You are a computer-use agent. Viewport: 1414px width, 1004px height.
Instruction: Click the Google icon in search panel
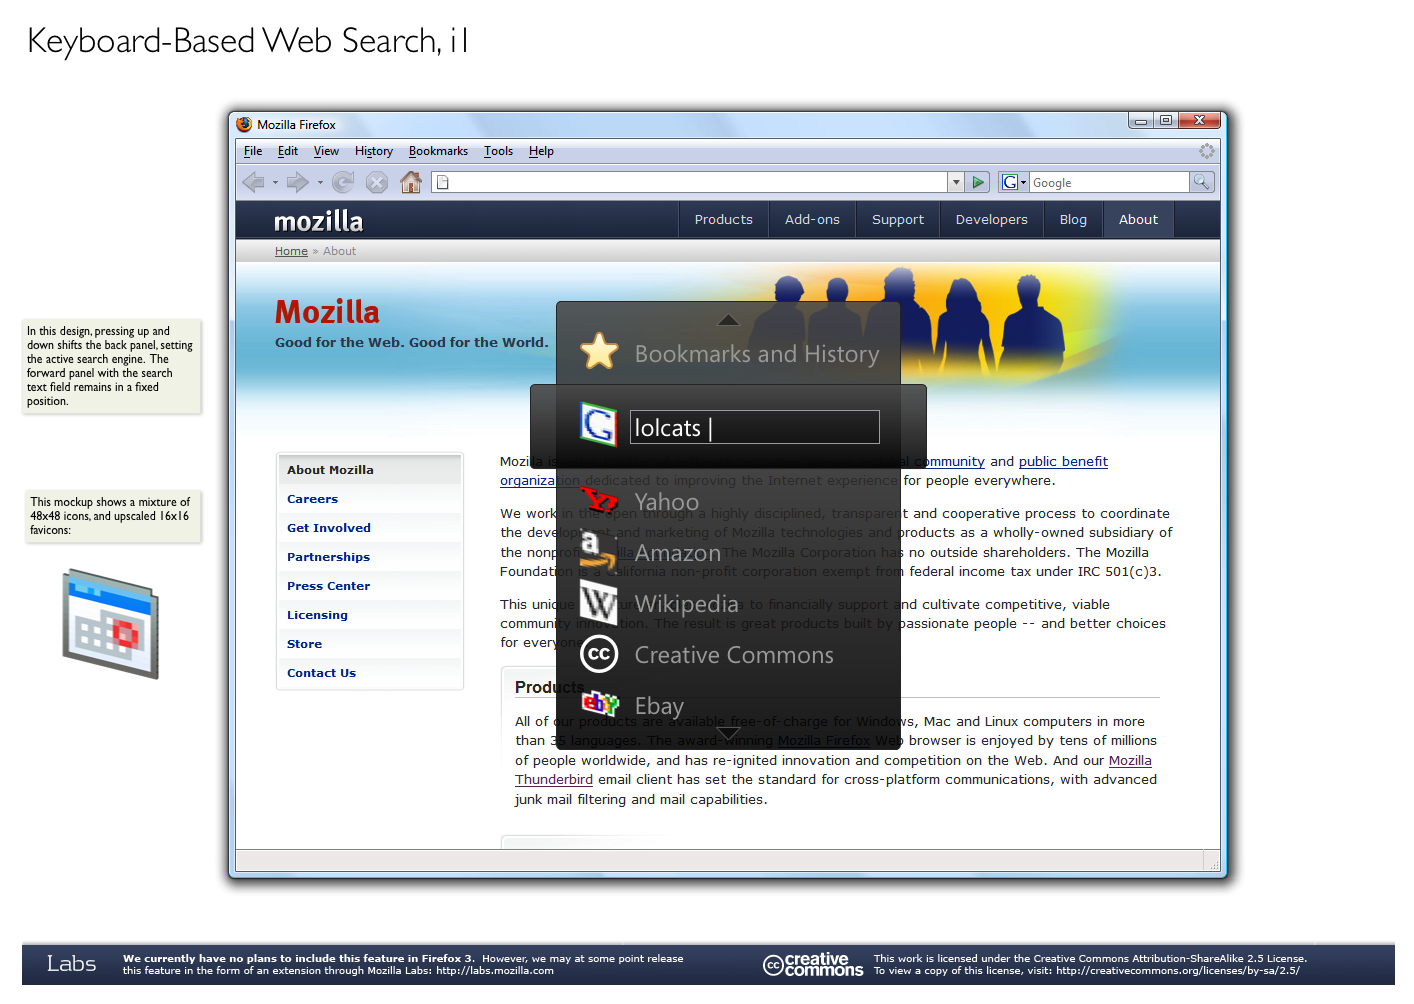[599, 425]
